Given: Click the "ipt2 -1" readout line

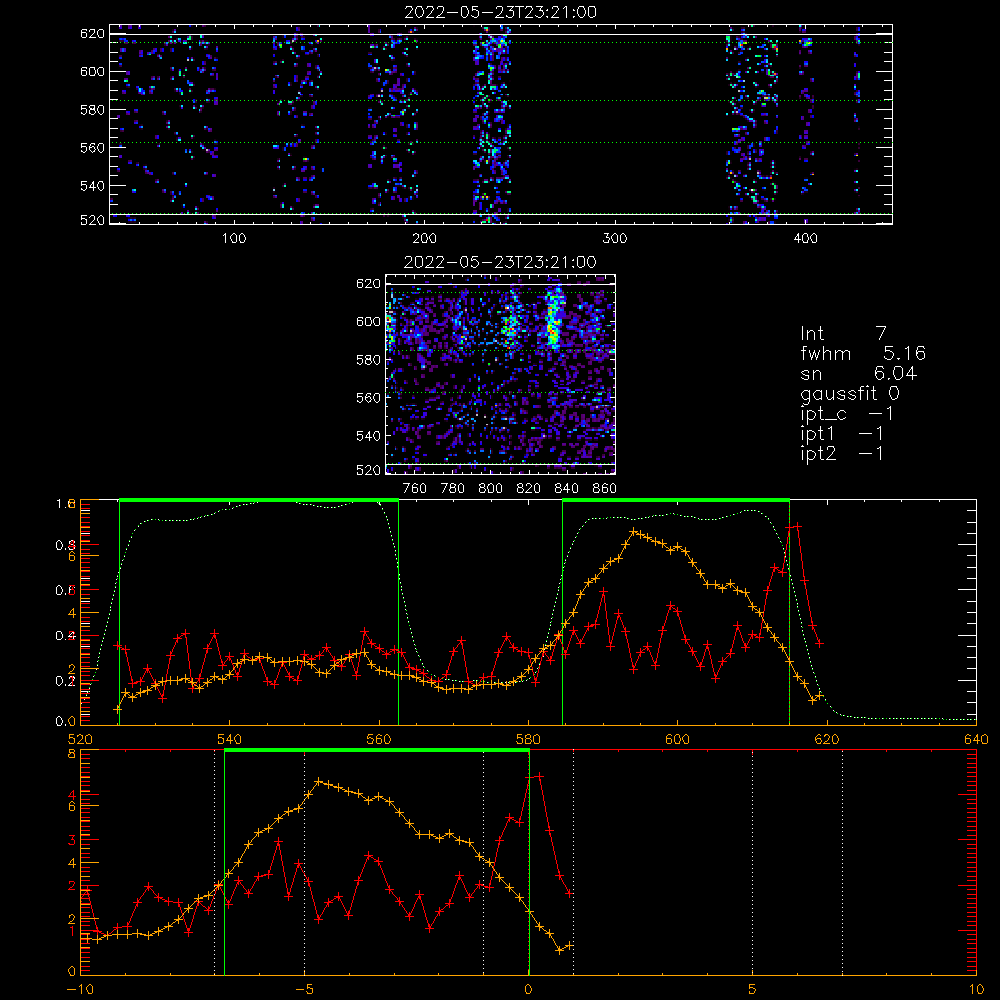Looking at the screenshot, I should coord(842,453).
